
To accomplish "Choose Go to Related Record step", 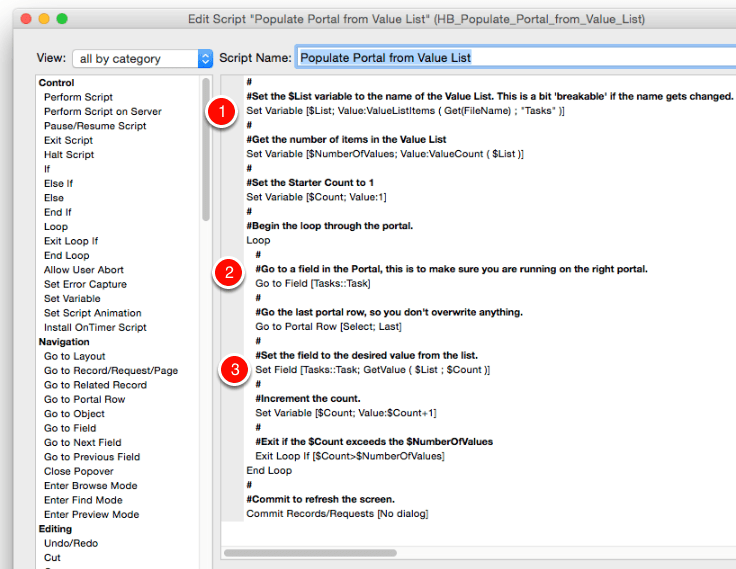I will tap(95, 385).
